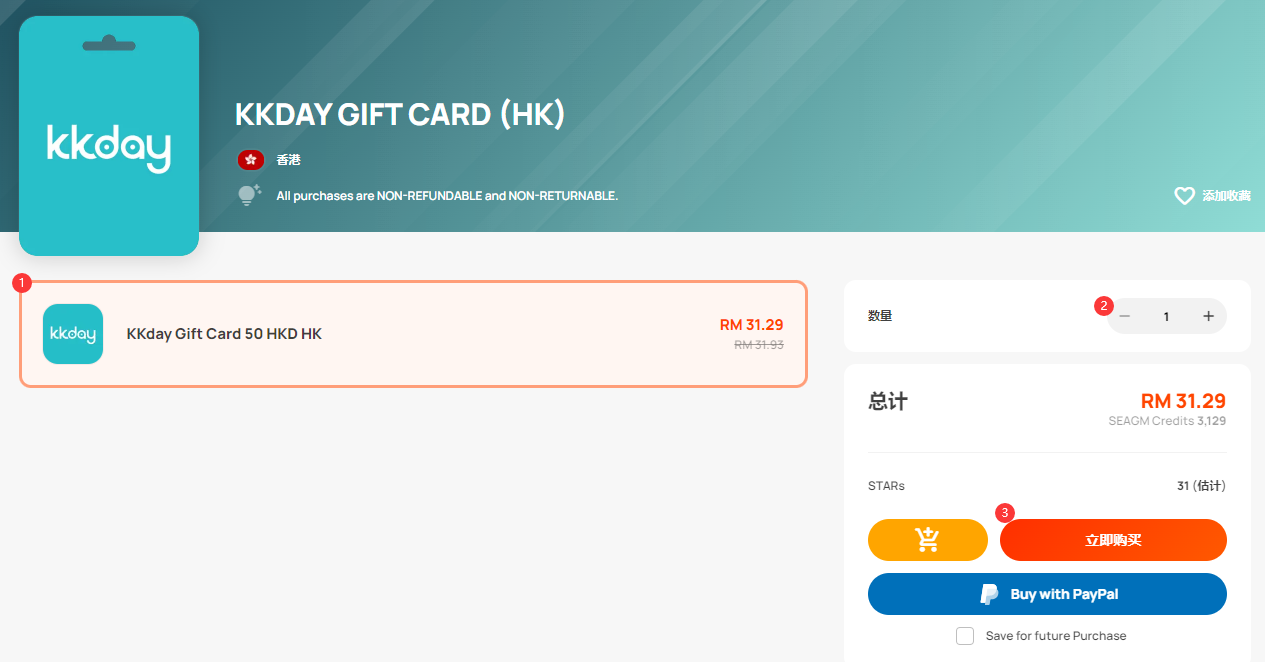Add item using the cart icon button

928,540
